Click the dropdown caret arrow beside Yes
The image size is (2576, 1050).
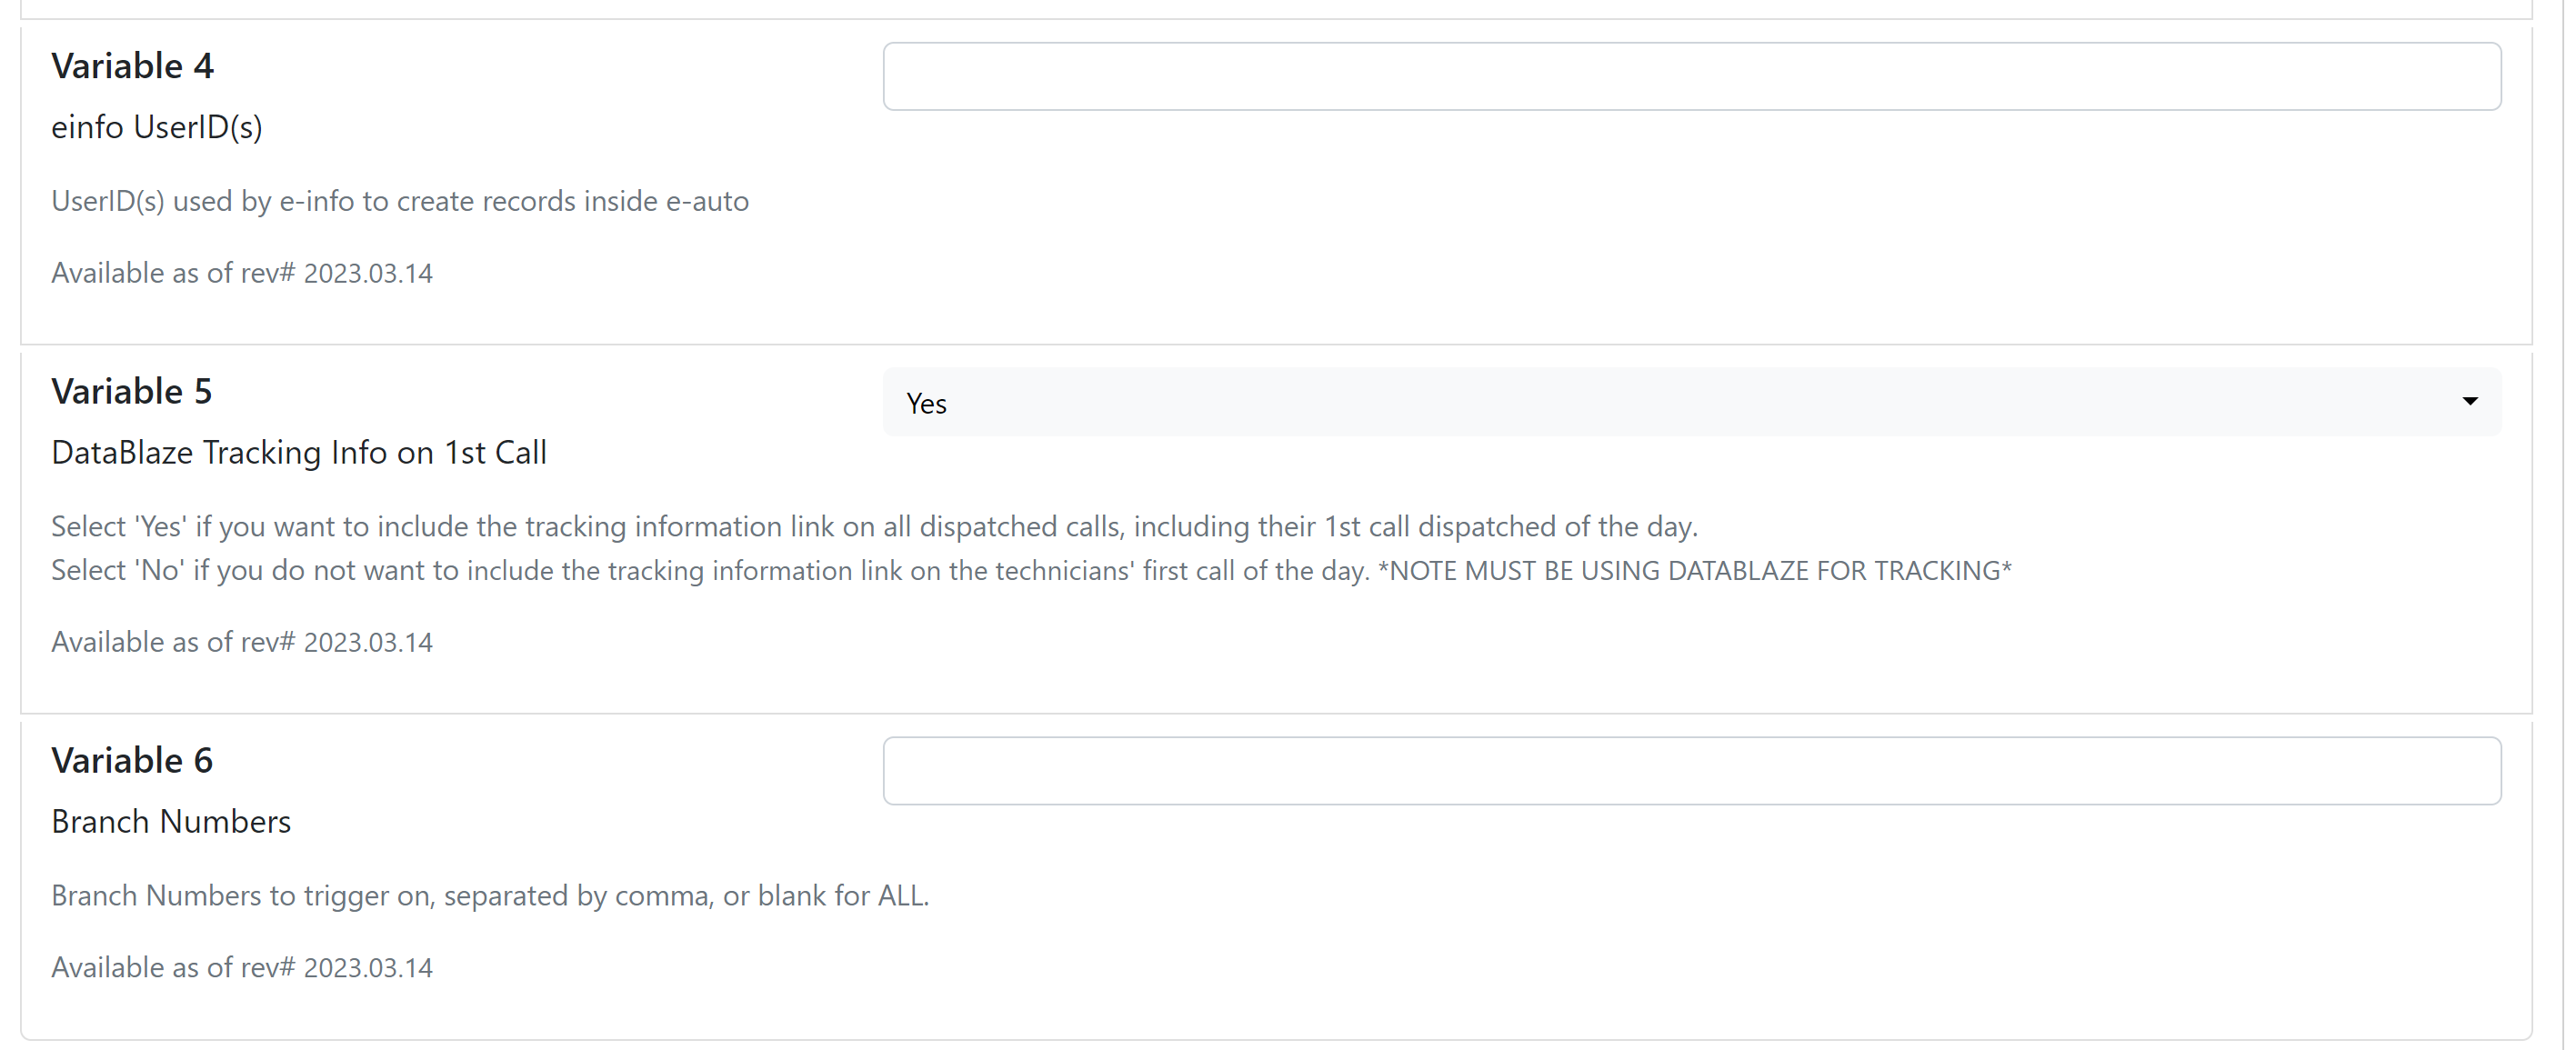click(2469, 402)
